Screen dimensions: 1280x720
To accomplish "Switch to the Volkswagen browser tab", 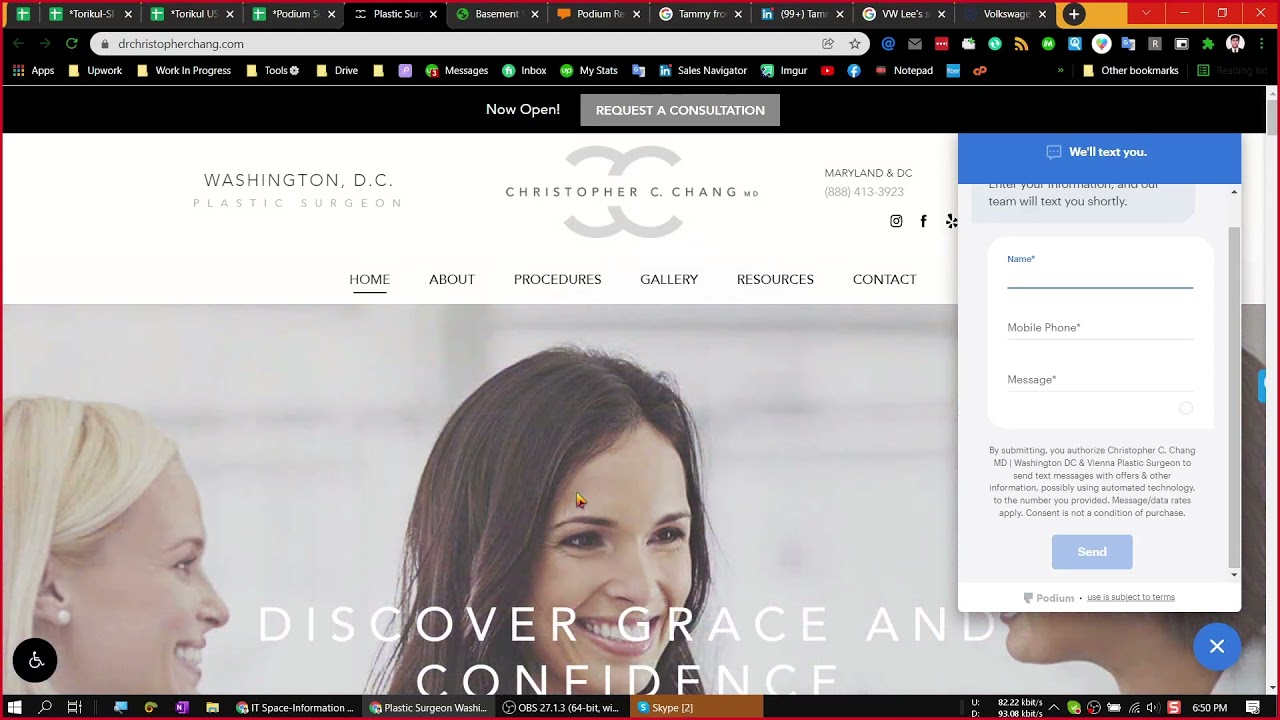I will 1005,14.
